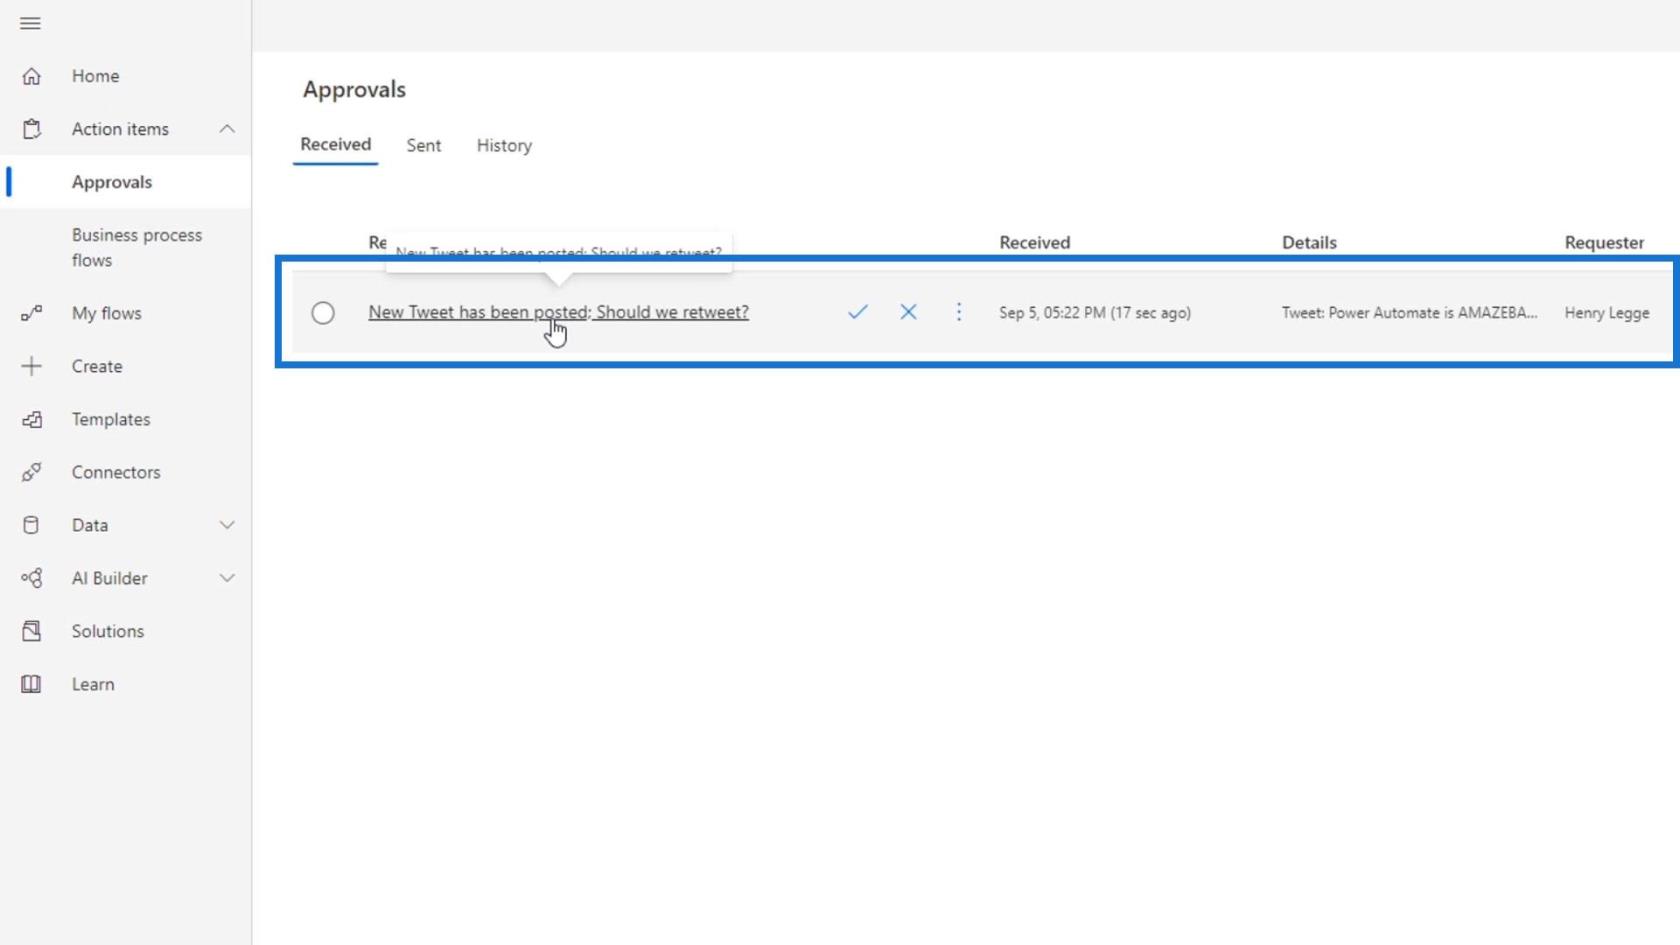Click the My flows icon
The image size is (1680, 945).
(31, 313)
